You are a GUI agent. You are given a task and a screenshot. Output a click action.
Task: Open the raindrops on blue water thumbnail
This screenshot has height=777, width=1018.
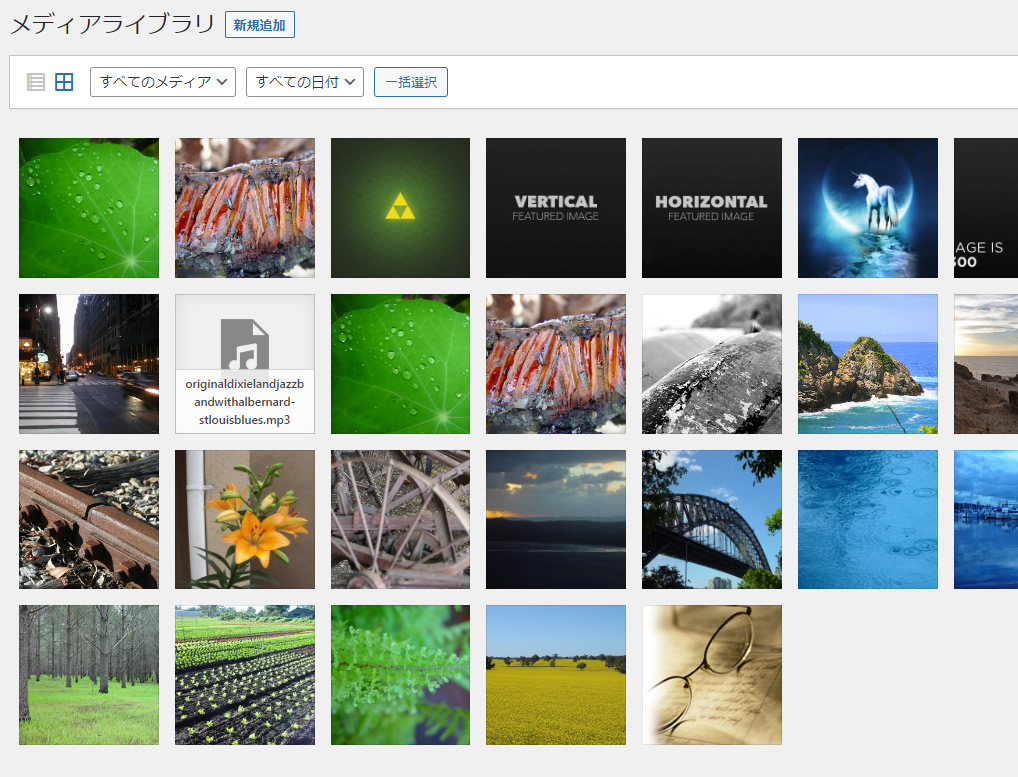(867, 519)
